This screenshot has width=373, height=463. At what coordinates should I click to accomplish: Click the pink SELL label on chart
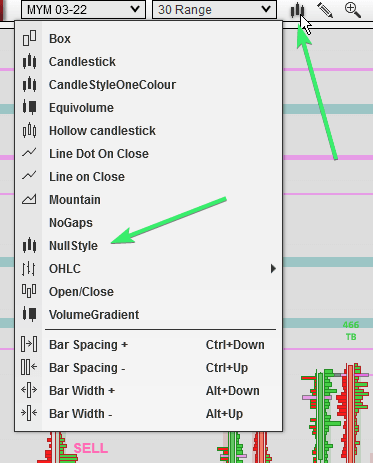pos(91,448)
